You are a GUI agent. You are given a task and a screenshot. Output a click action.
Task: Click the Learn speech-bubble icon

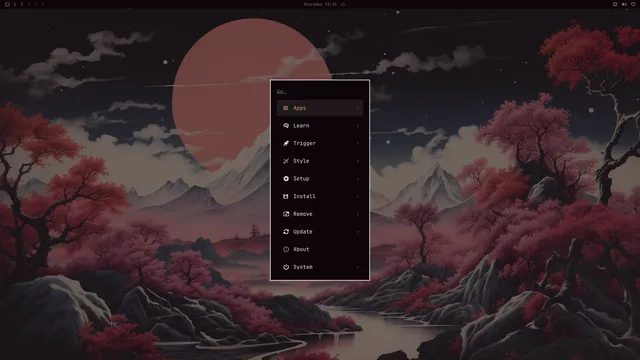click(x=286, y=126)
